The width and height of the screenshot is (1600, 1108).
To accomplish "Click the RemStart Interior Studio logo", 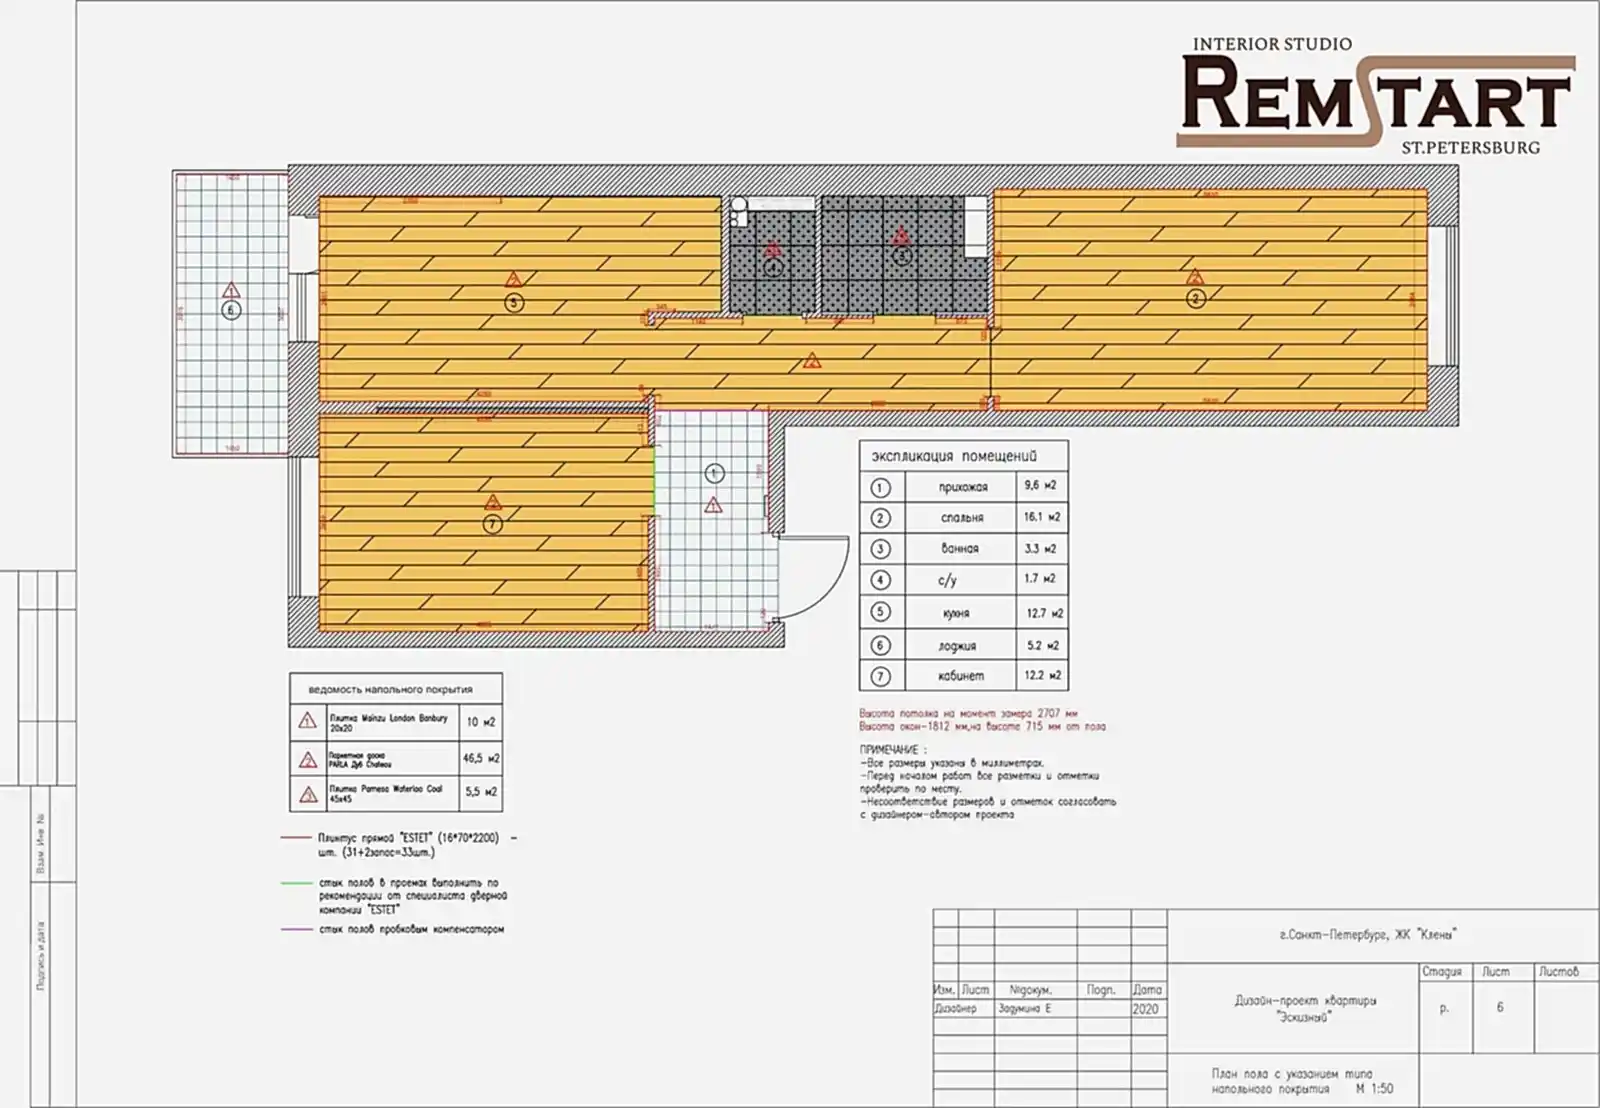I will tap(1375, 98).
